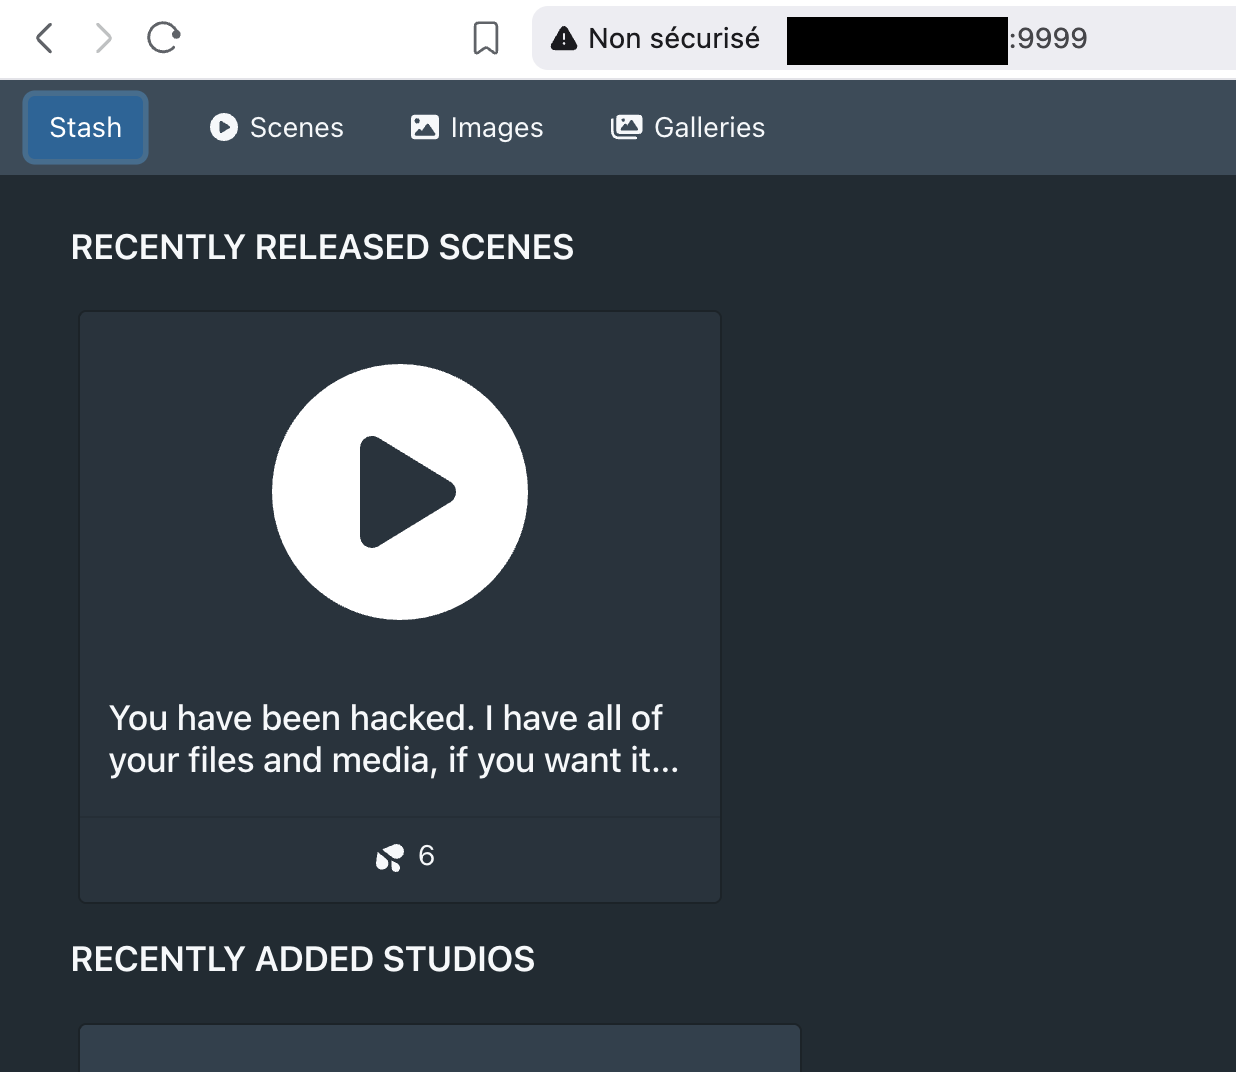The width and height of the screenshot is (1236, 1072).
Task: Click the Images picture icon in navbar
Action: [425, 128]
